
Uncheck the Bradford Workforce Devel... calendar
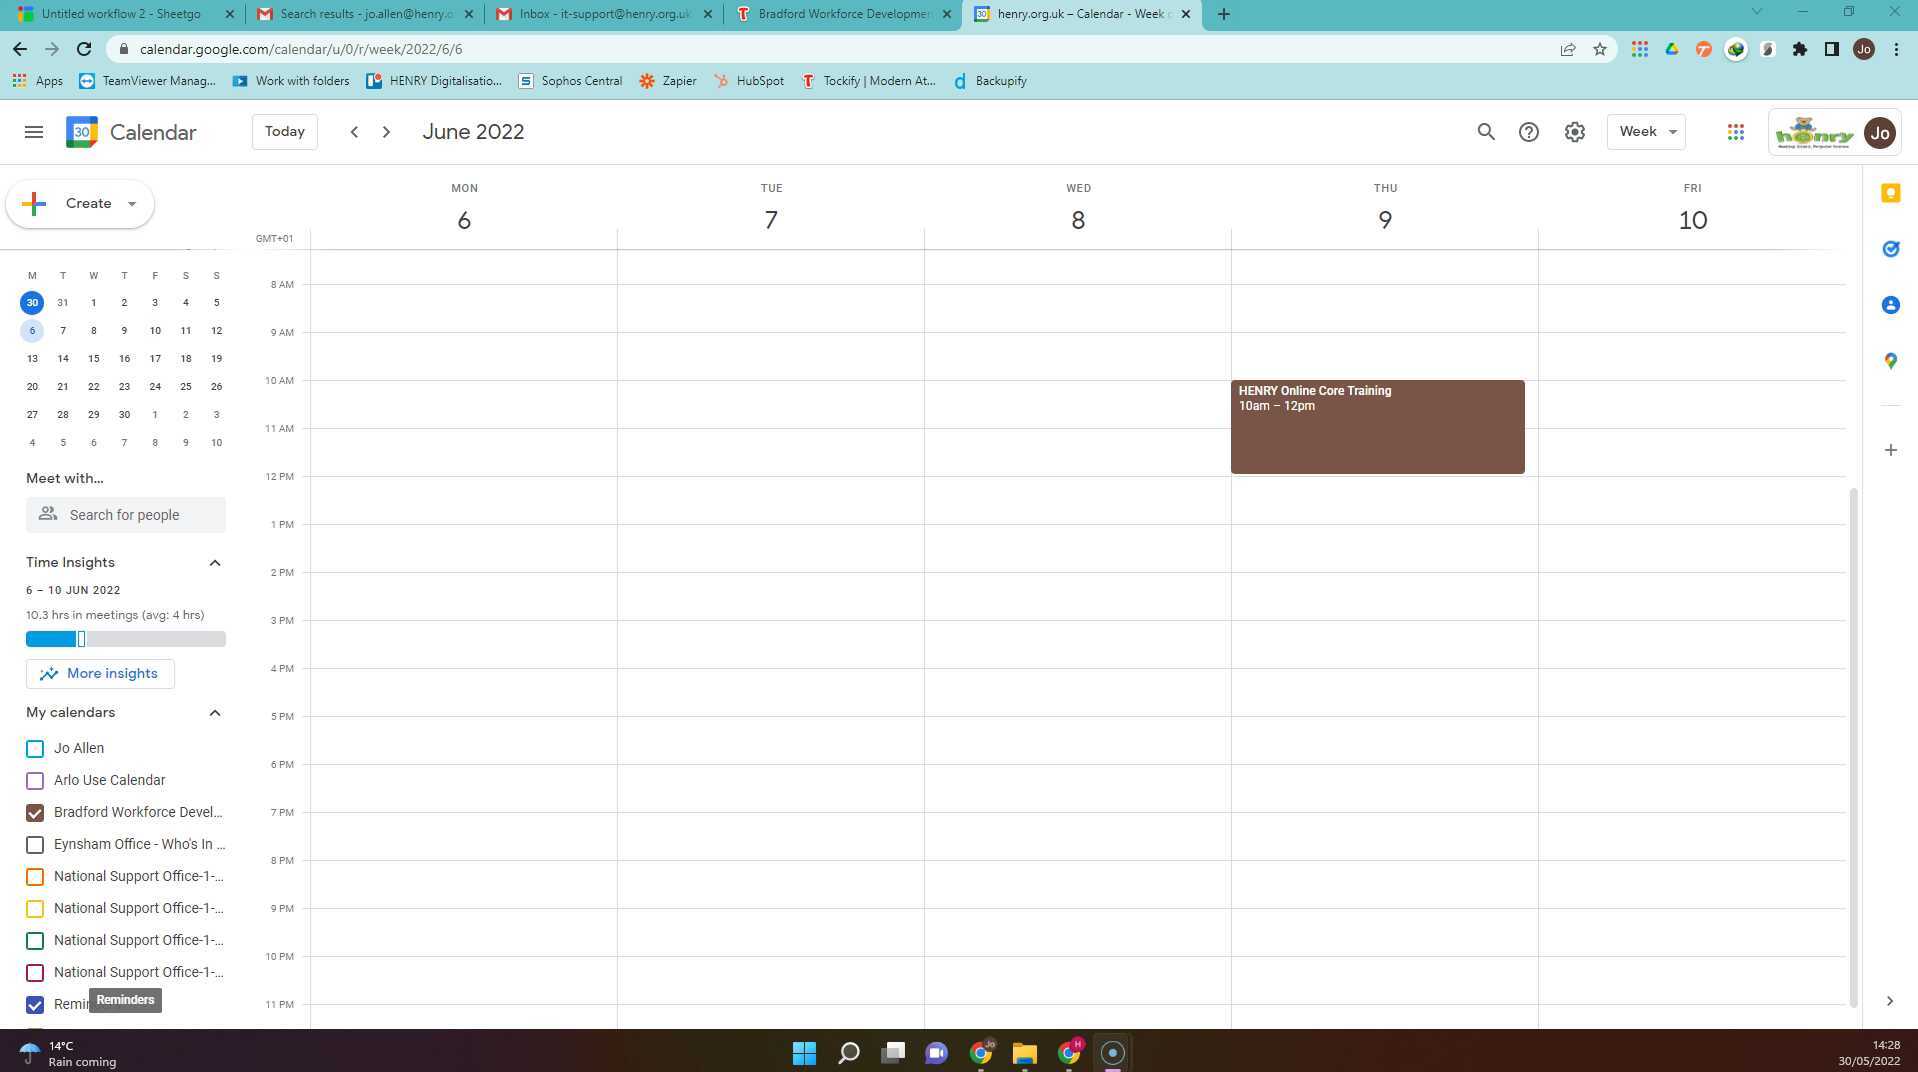(x=35, y=813)
